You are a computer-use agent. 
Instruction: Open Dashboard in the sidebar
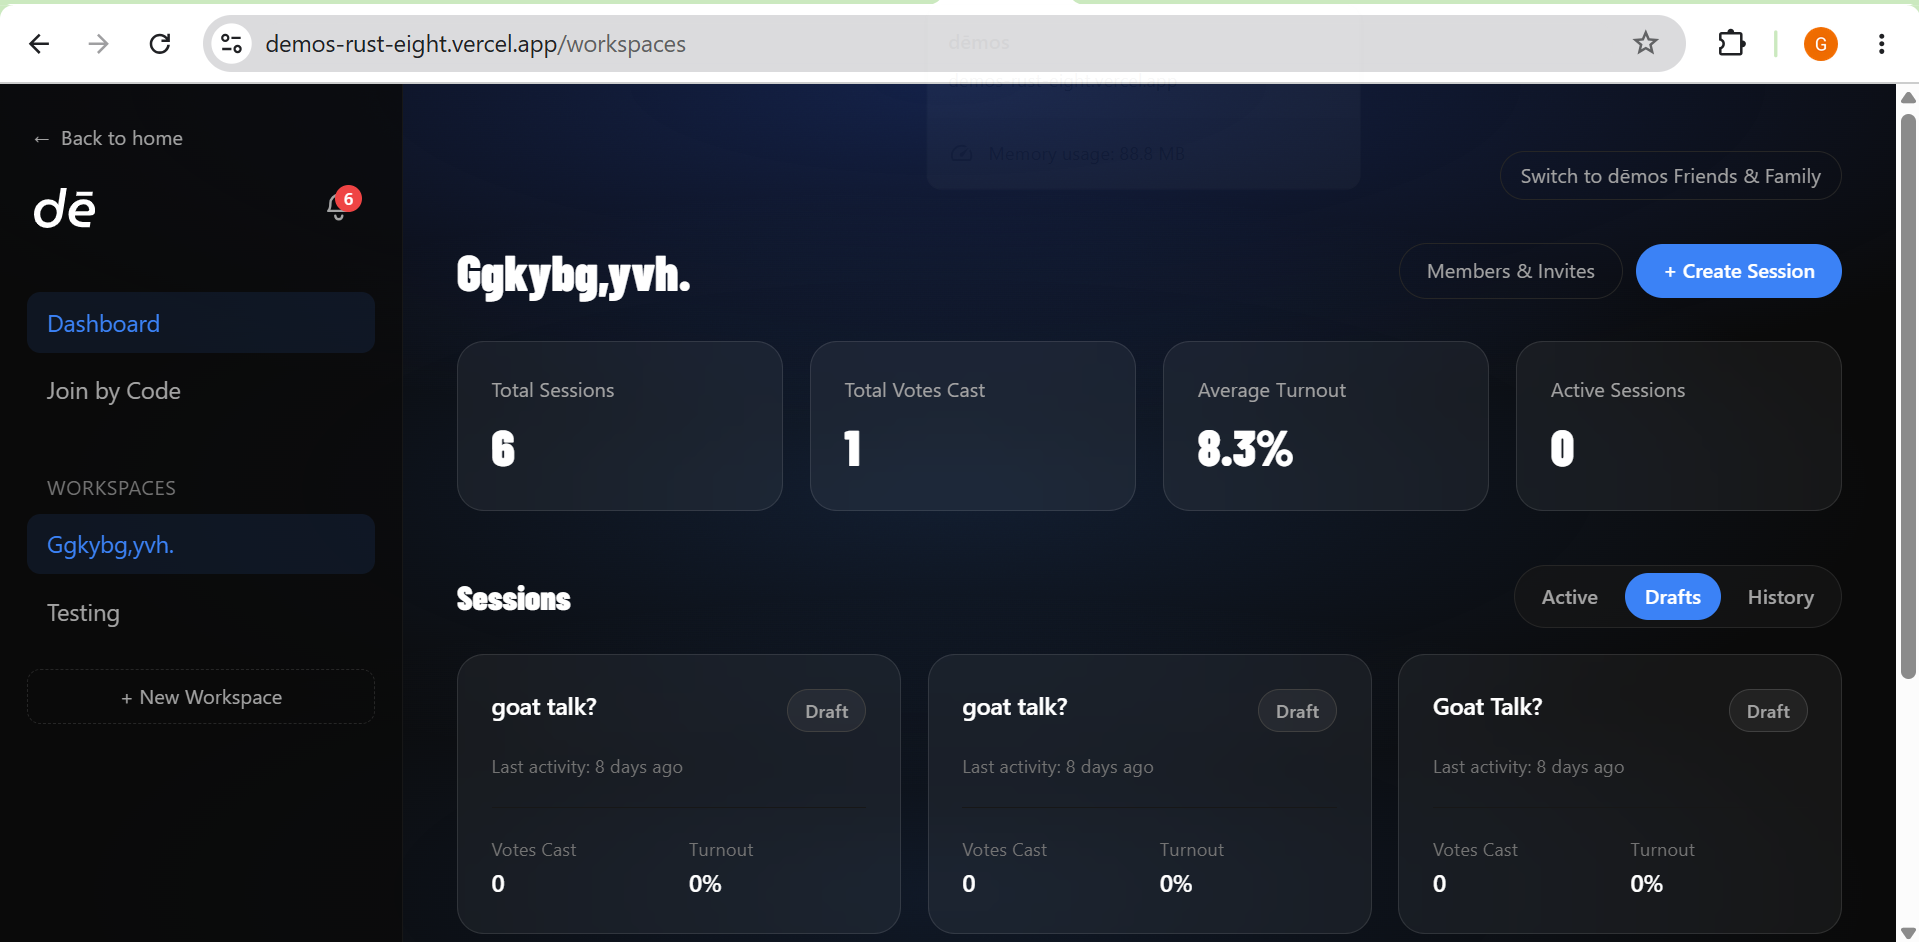[201, 323]
